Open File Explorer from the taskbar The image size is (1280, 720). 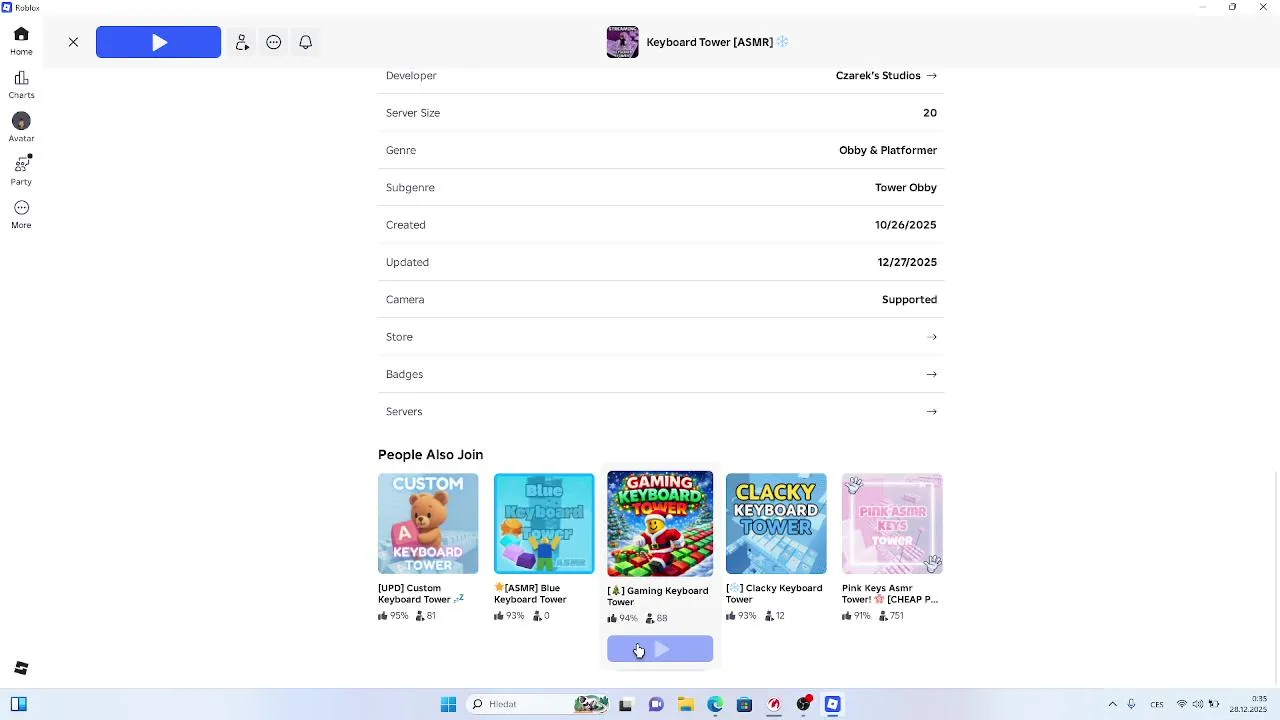pos(686,704)
